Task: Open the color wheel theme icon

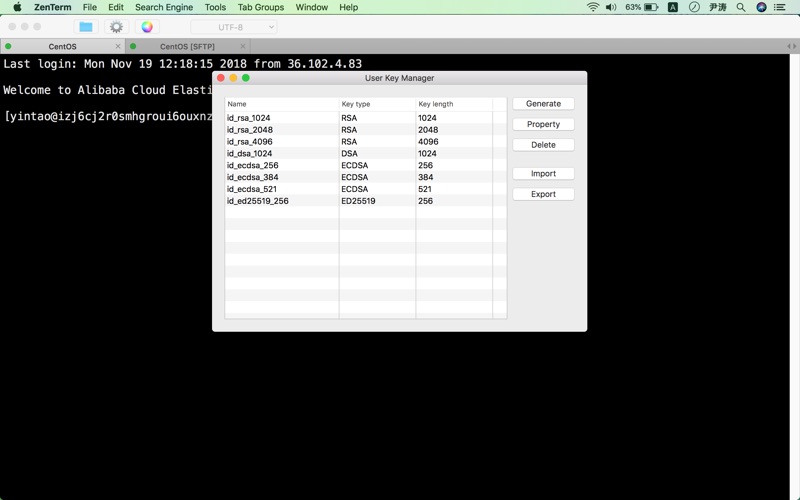Action: [x=147, y=27]
